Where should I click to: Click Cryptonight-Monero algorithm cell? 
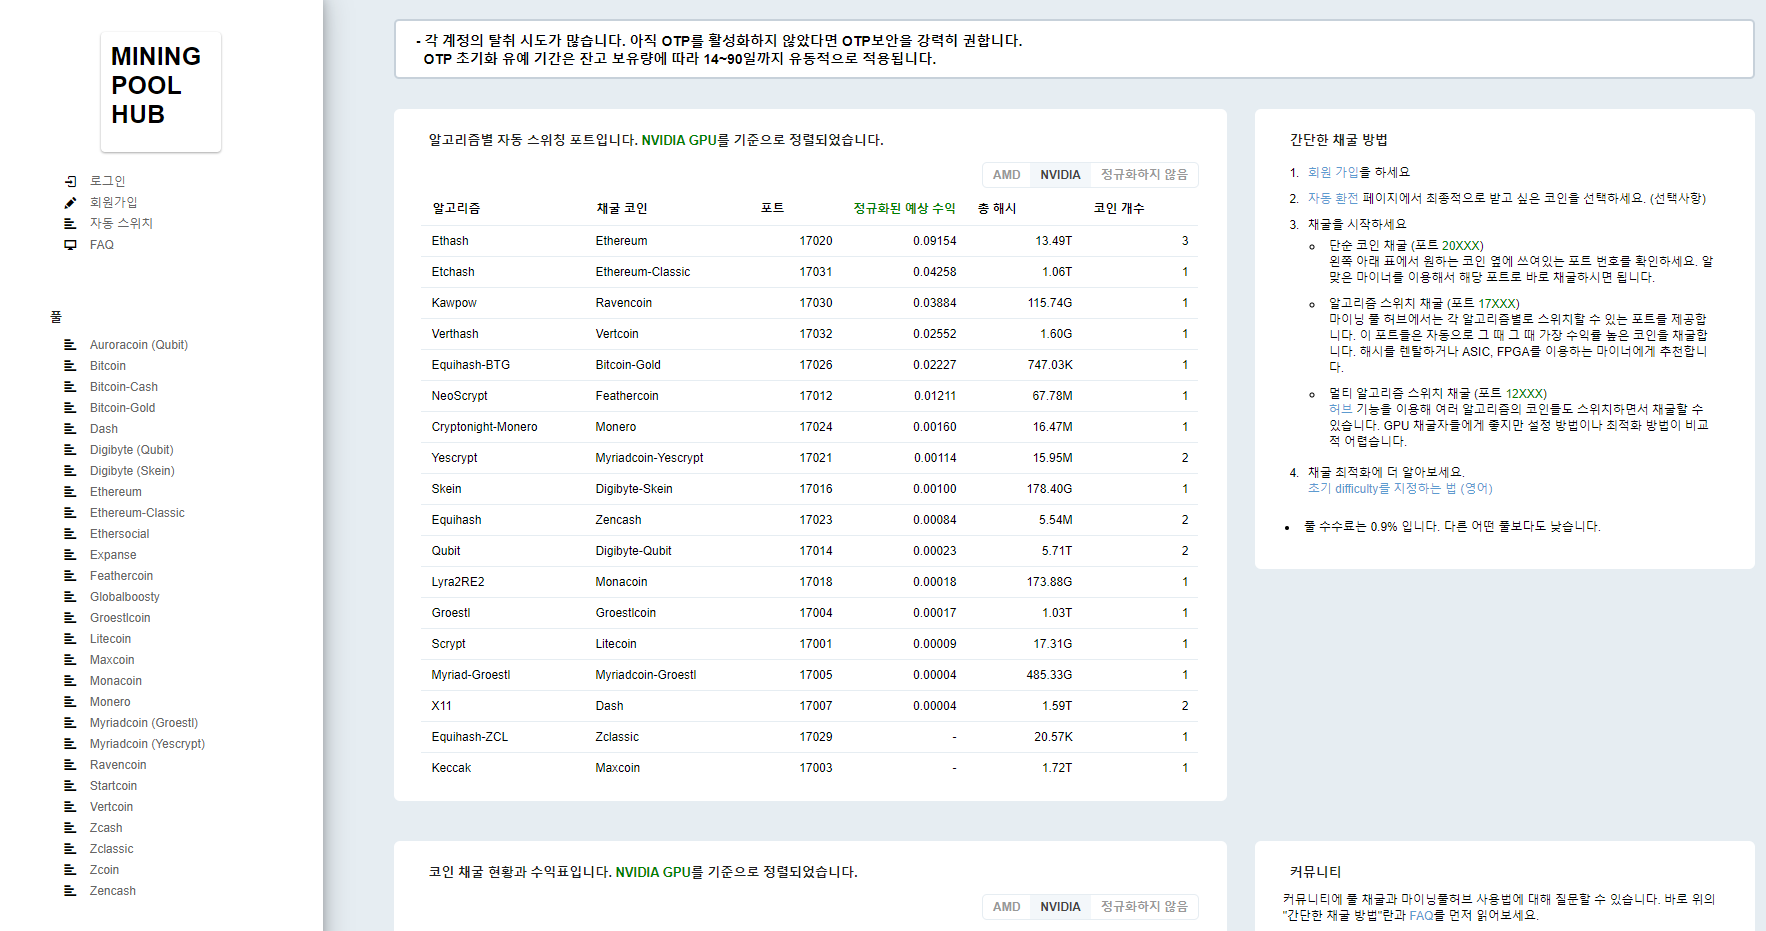pyautogui.click(x=484, y=427)
